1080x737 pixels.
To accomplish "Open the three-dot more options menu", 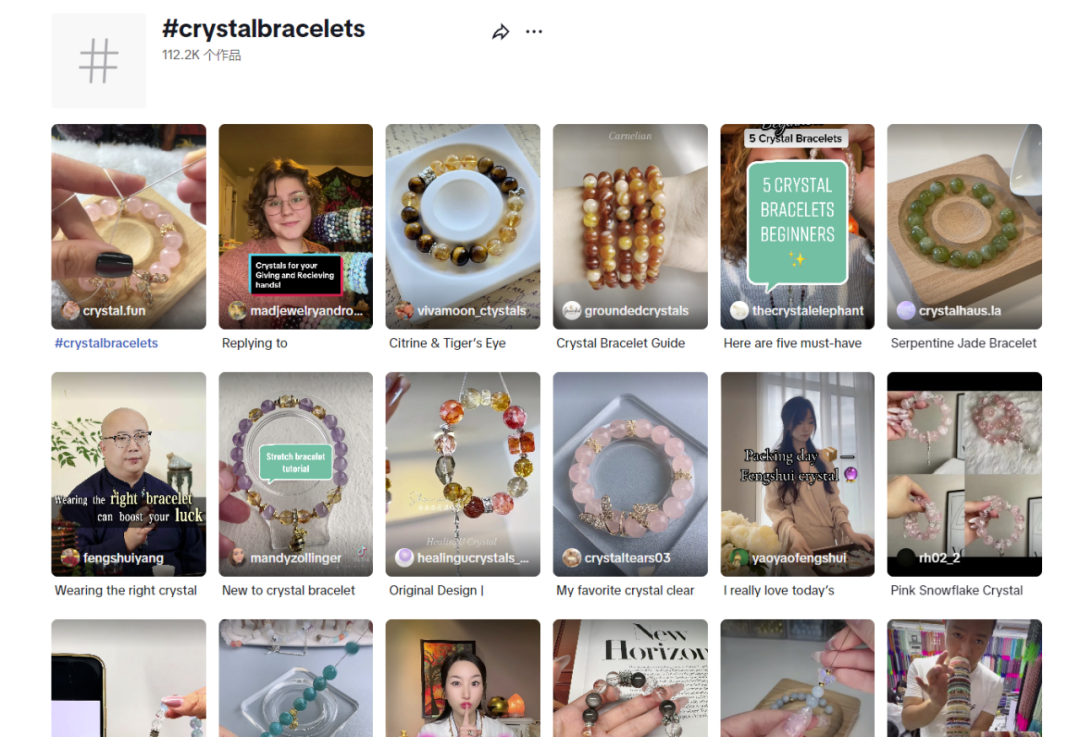I will click(x=534, y=32).
